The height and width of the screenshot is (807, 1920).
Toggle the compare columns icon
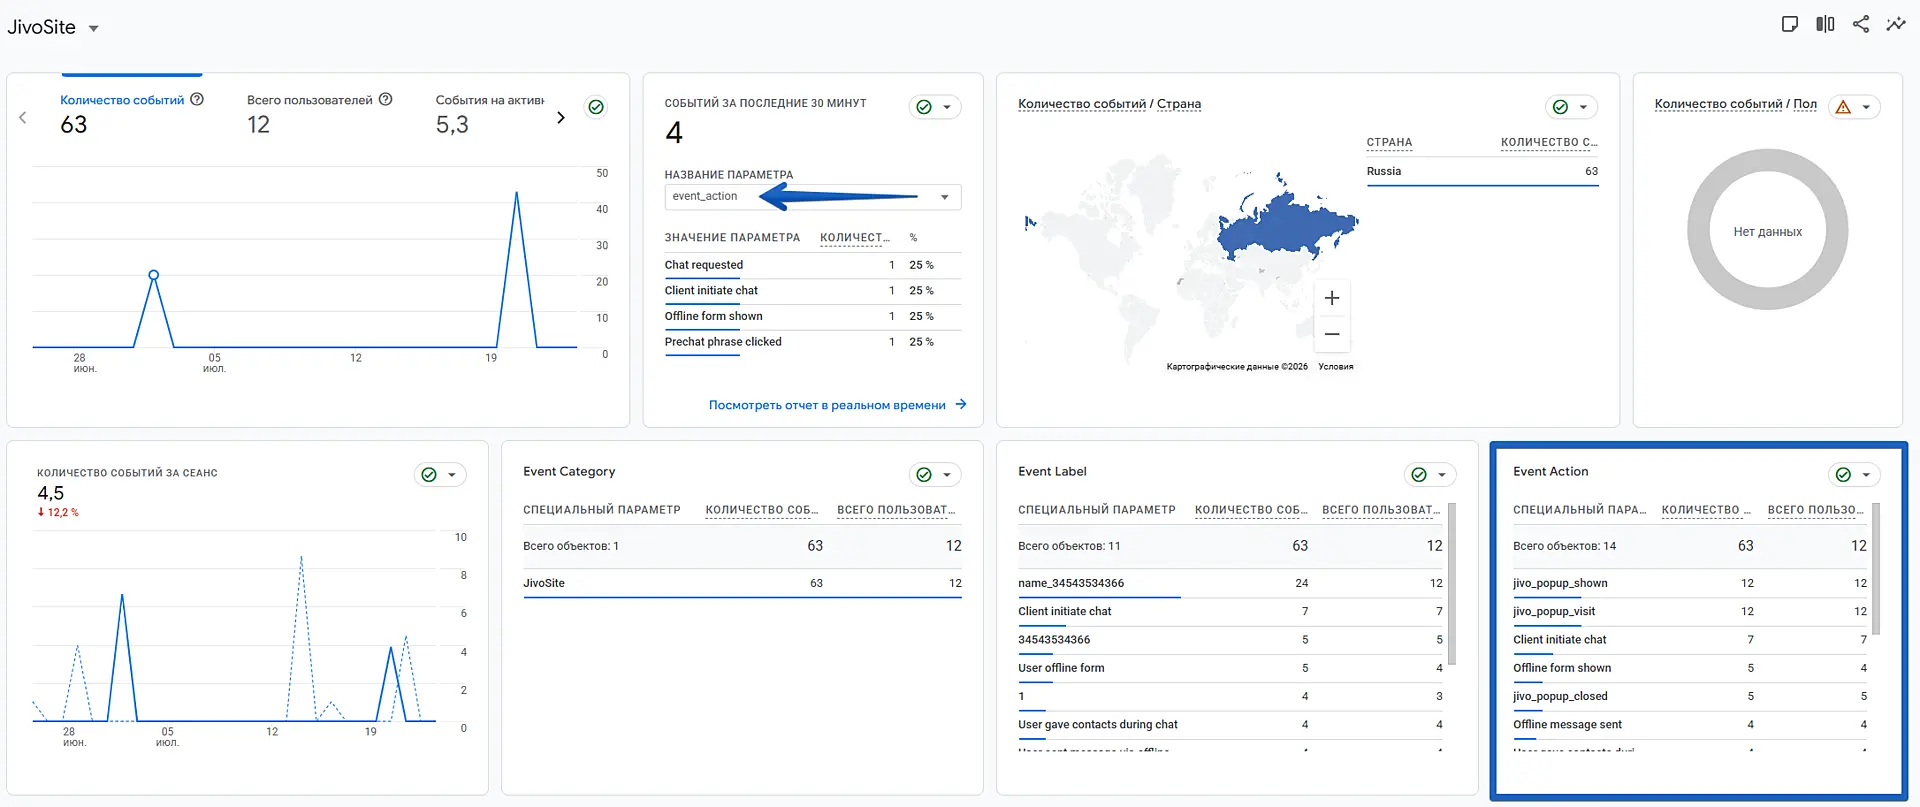tap(1825, 24)
